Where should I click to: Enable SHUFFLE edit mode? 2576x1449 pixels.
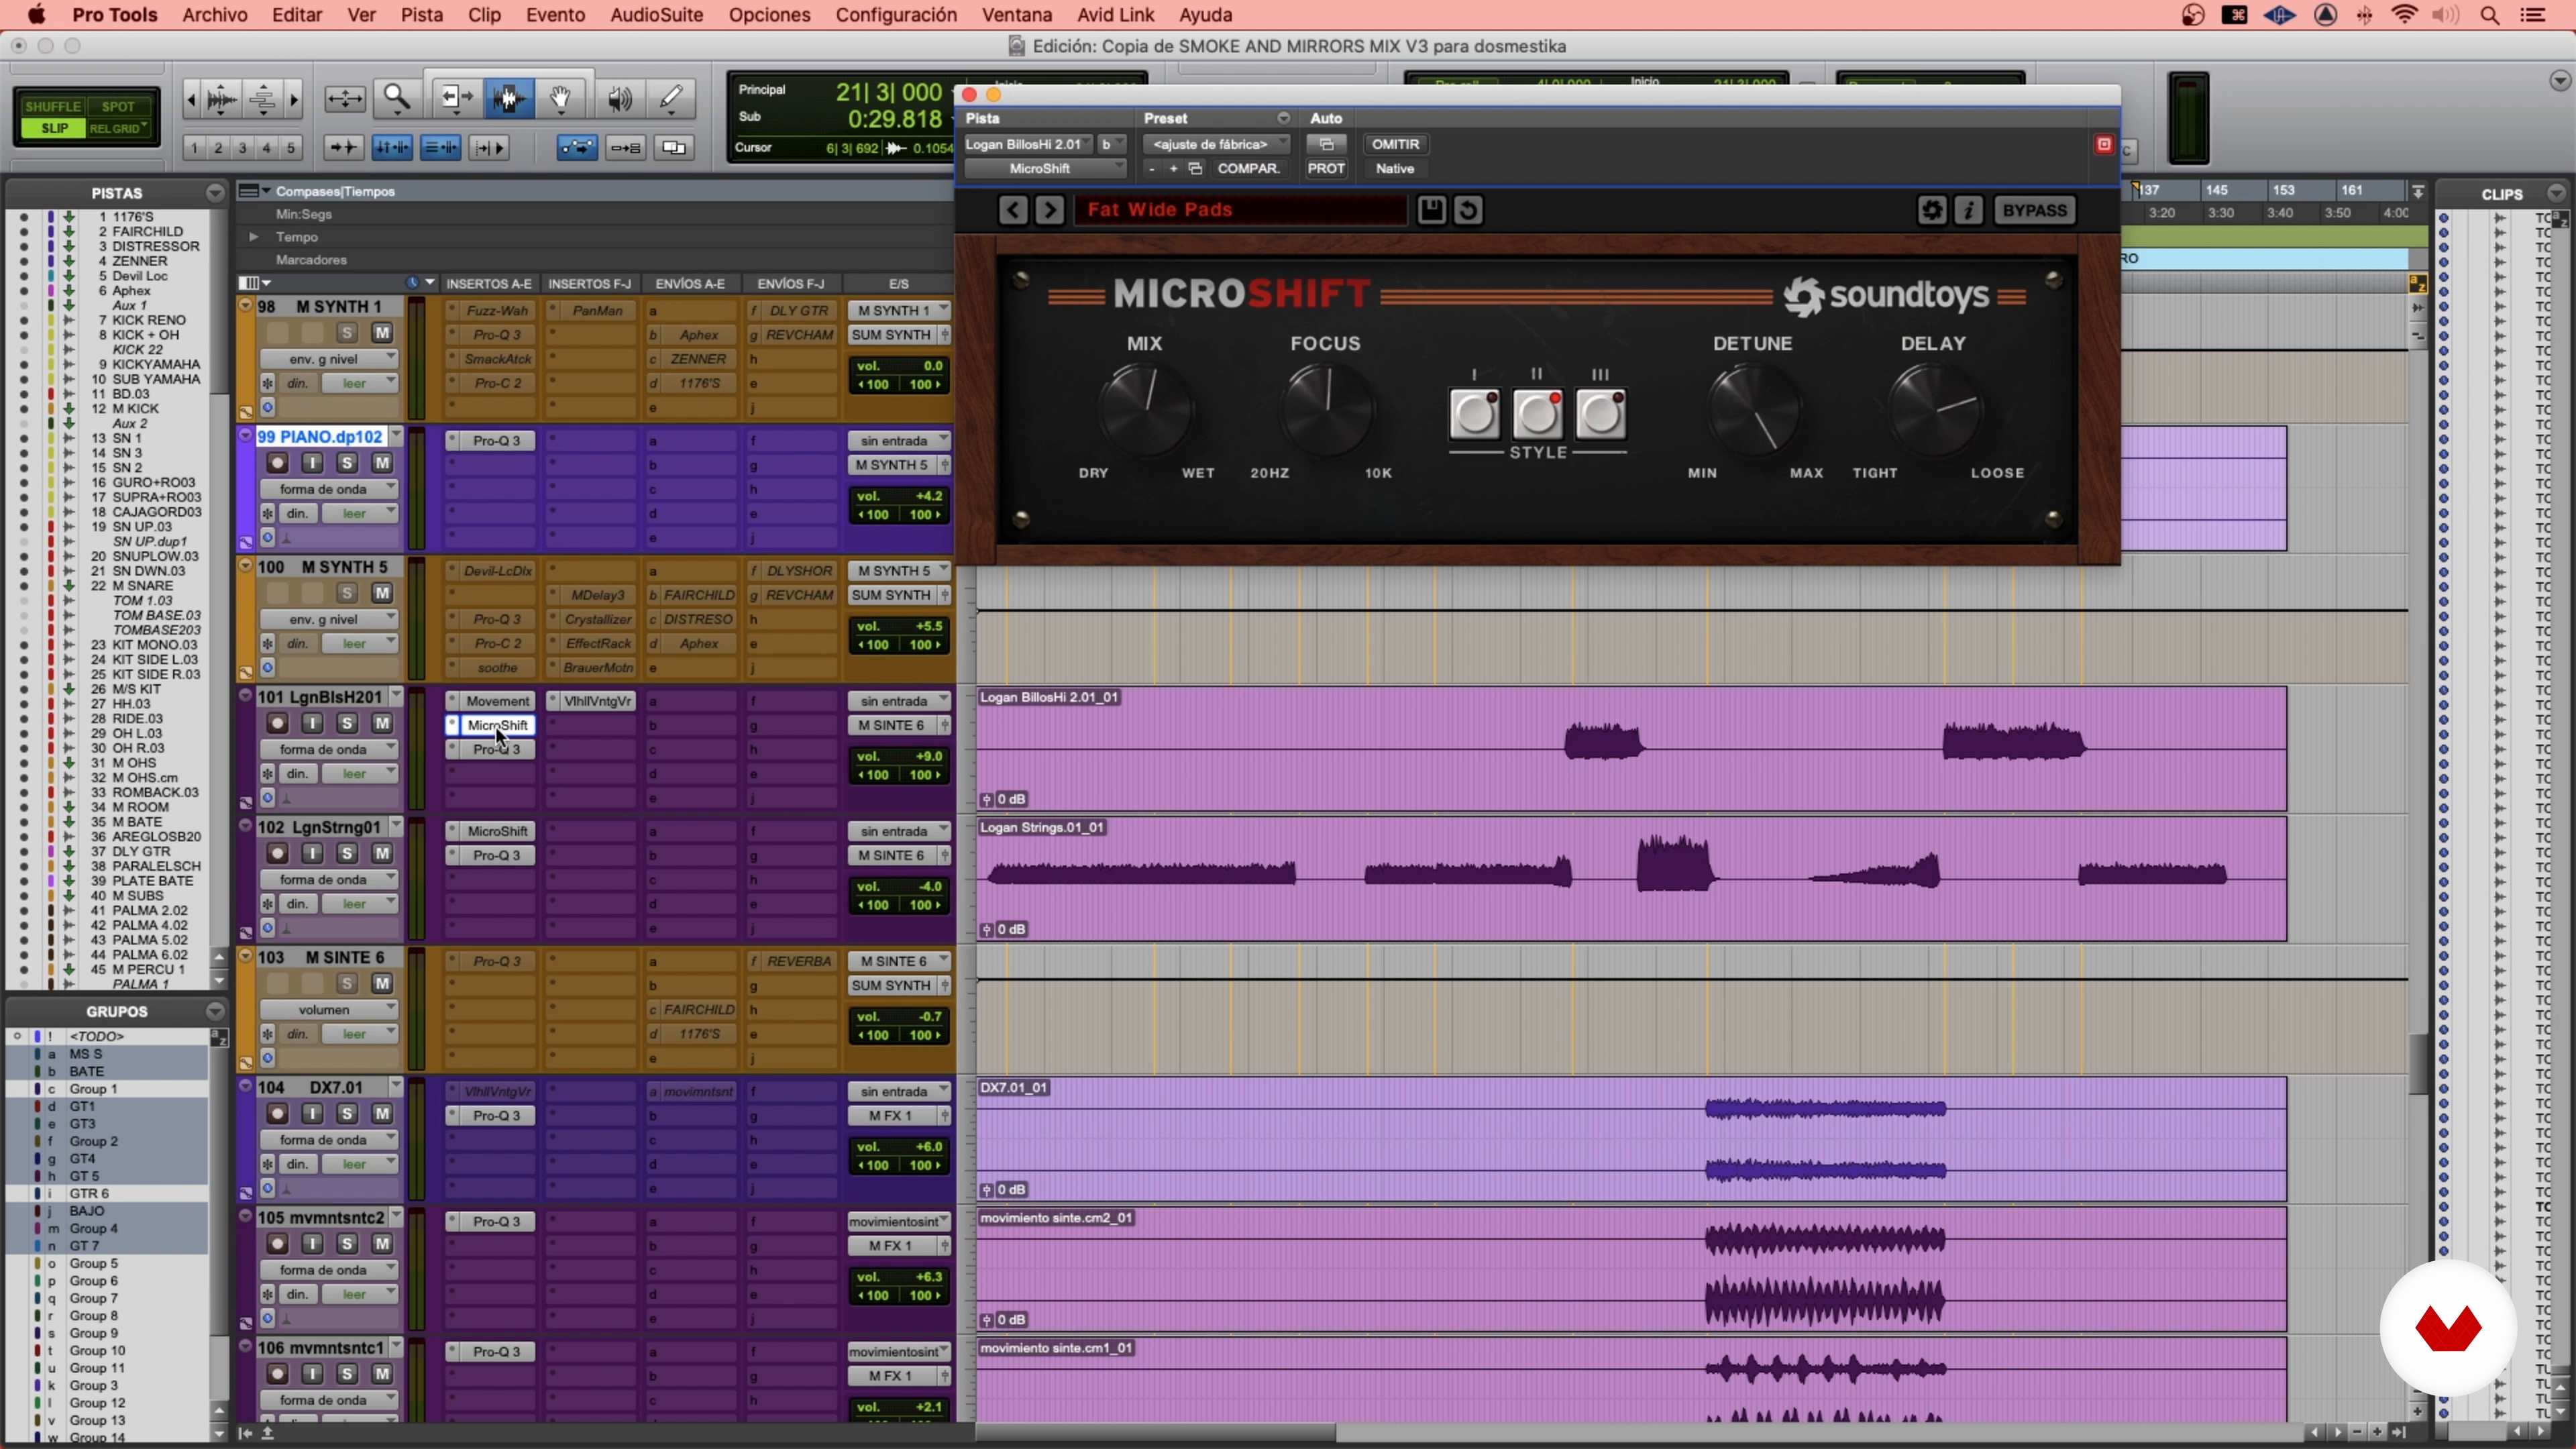(52, 106)
